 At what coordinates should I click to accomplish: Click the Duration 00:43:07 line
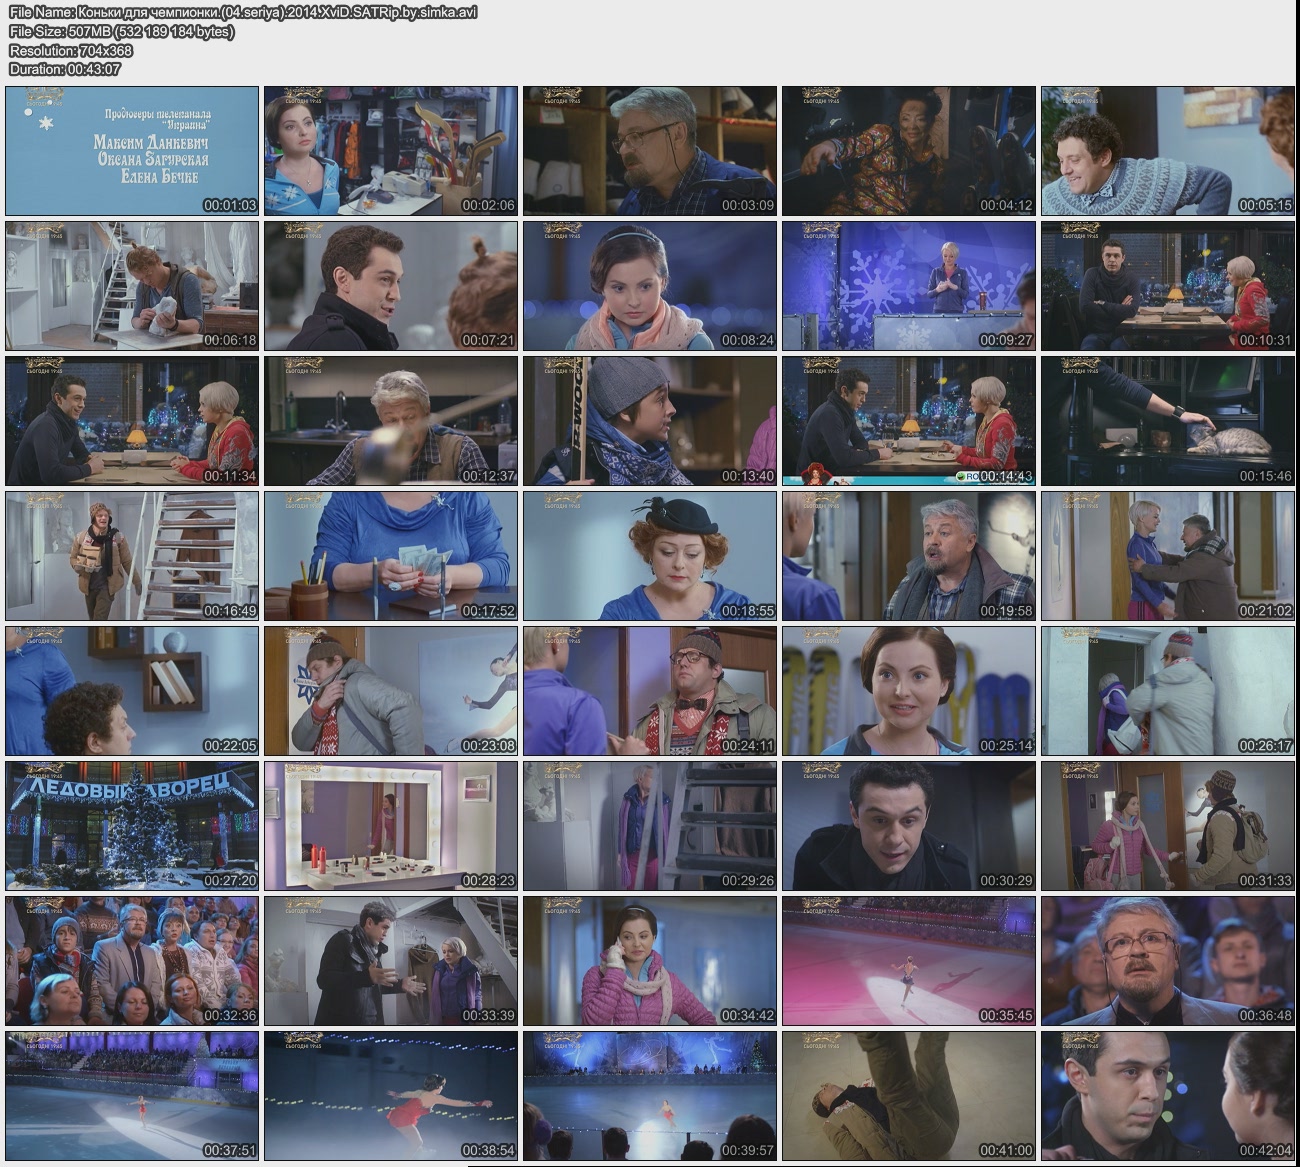(65, 69)
